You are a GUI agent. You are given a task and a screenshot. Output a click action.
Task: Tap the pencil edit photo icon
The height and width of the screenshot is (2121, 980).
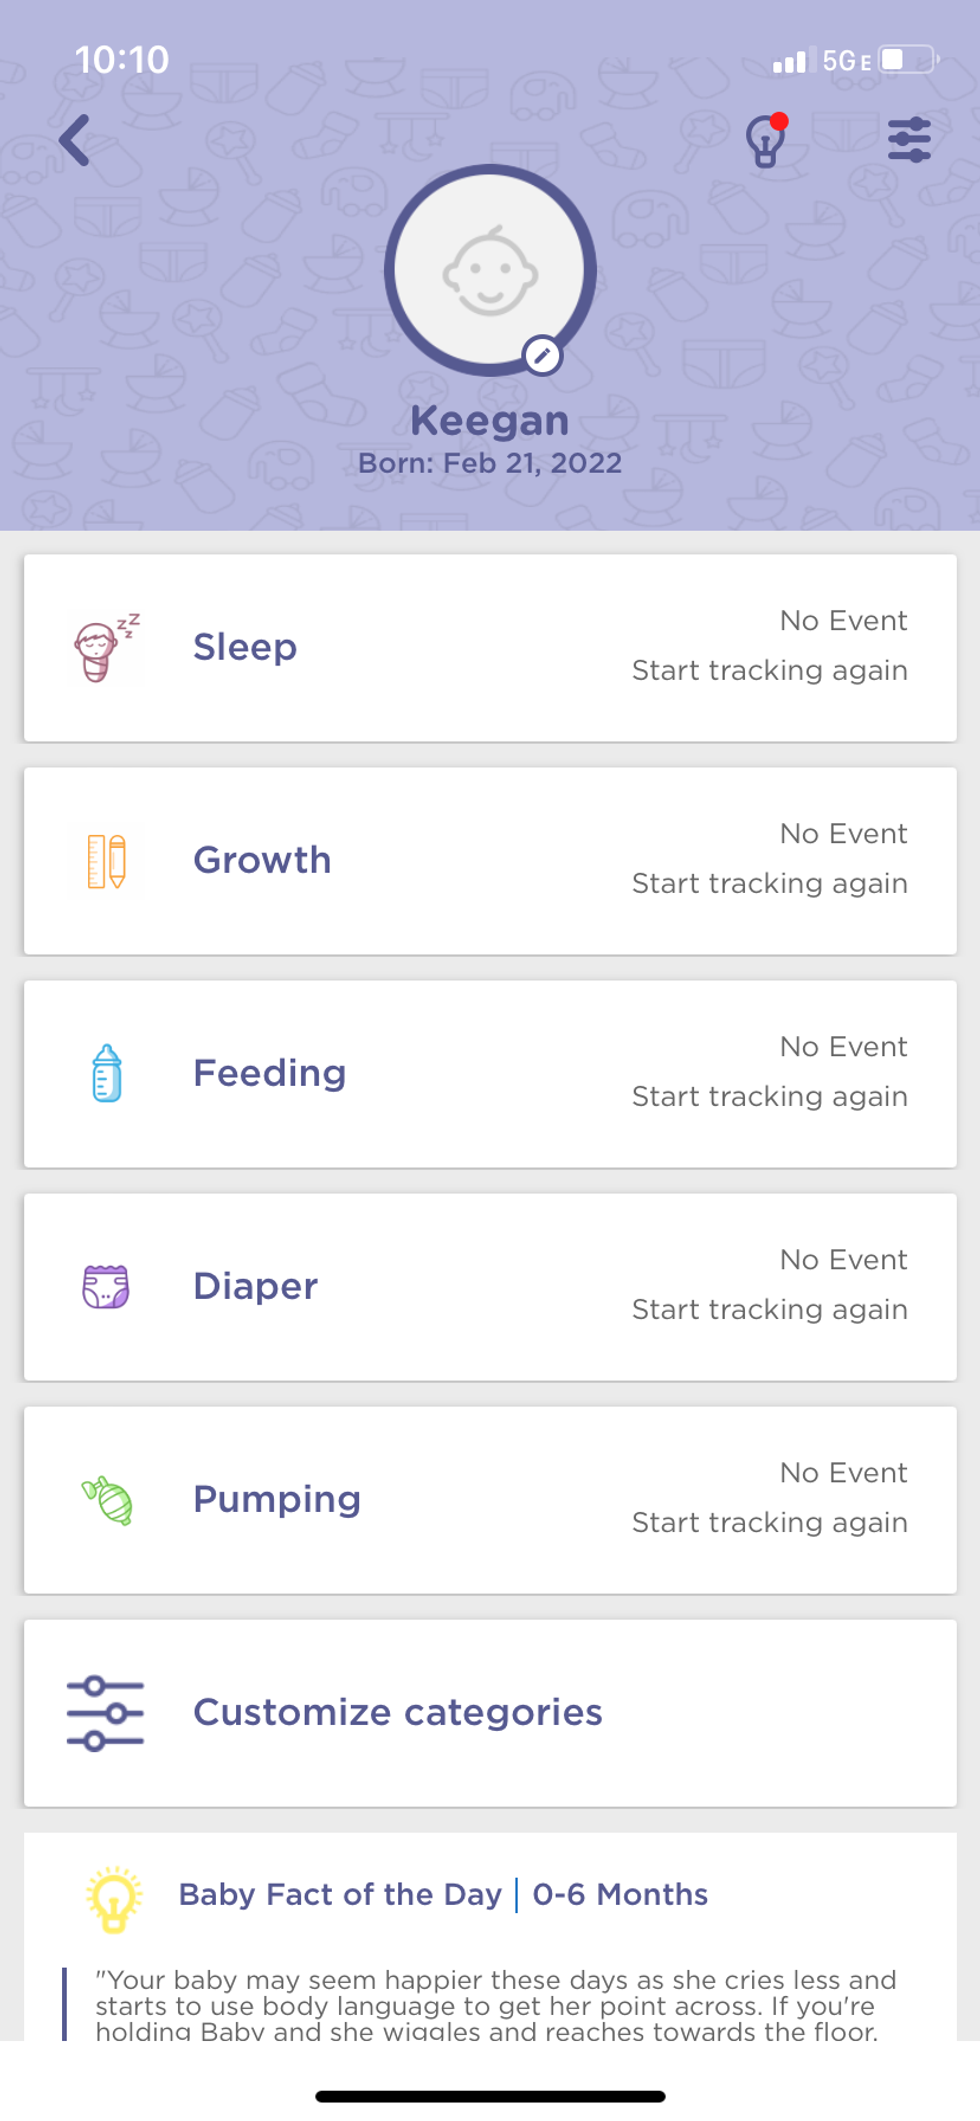pyautogui.click(x=542, y=355)
